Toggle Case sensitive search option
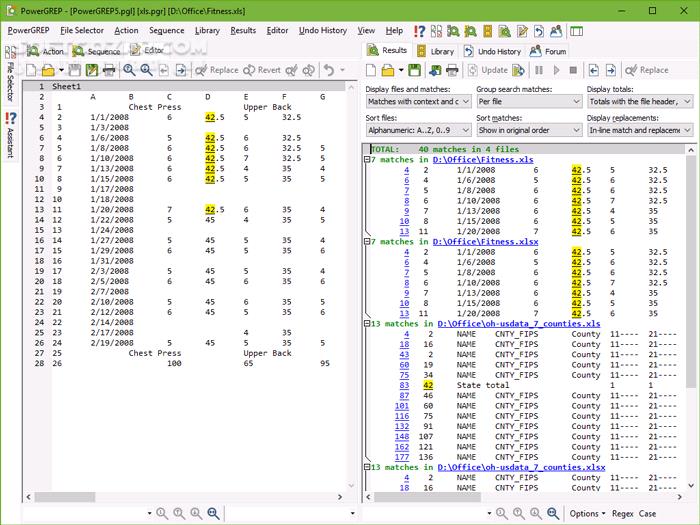The width and height of the screenshot is (700, 525). [x=647, y=514]
